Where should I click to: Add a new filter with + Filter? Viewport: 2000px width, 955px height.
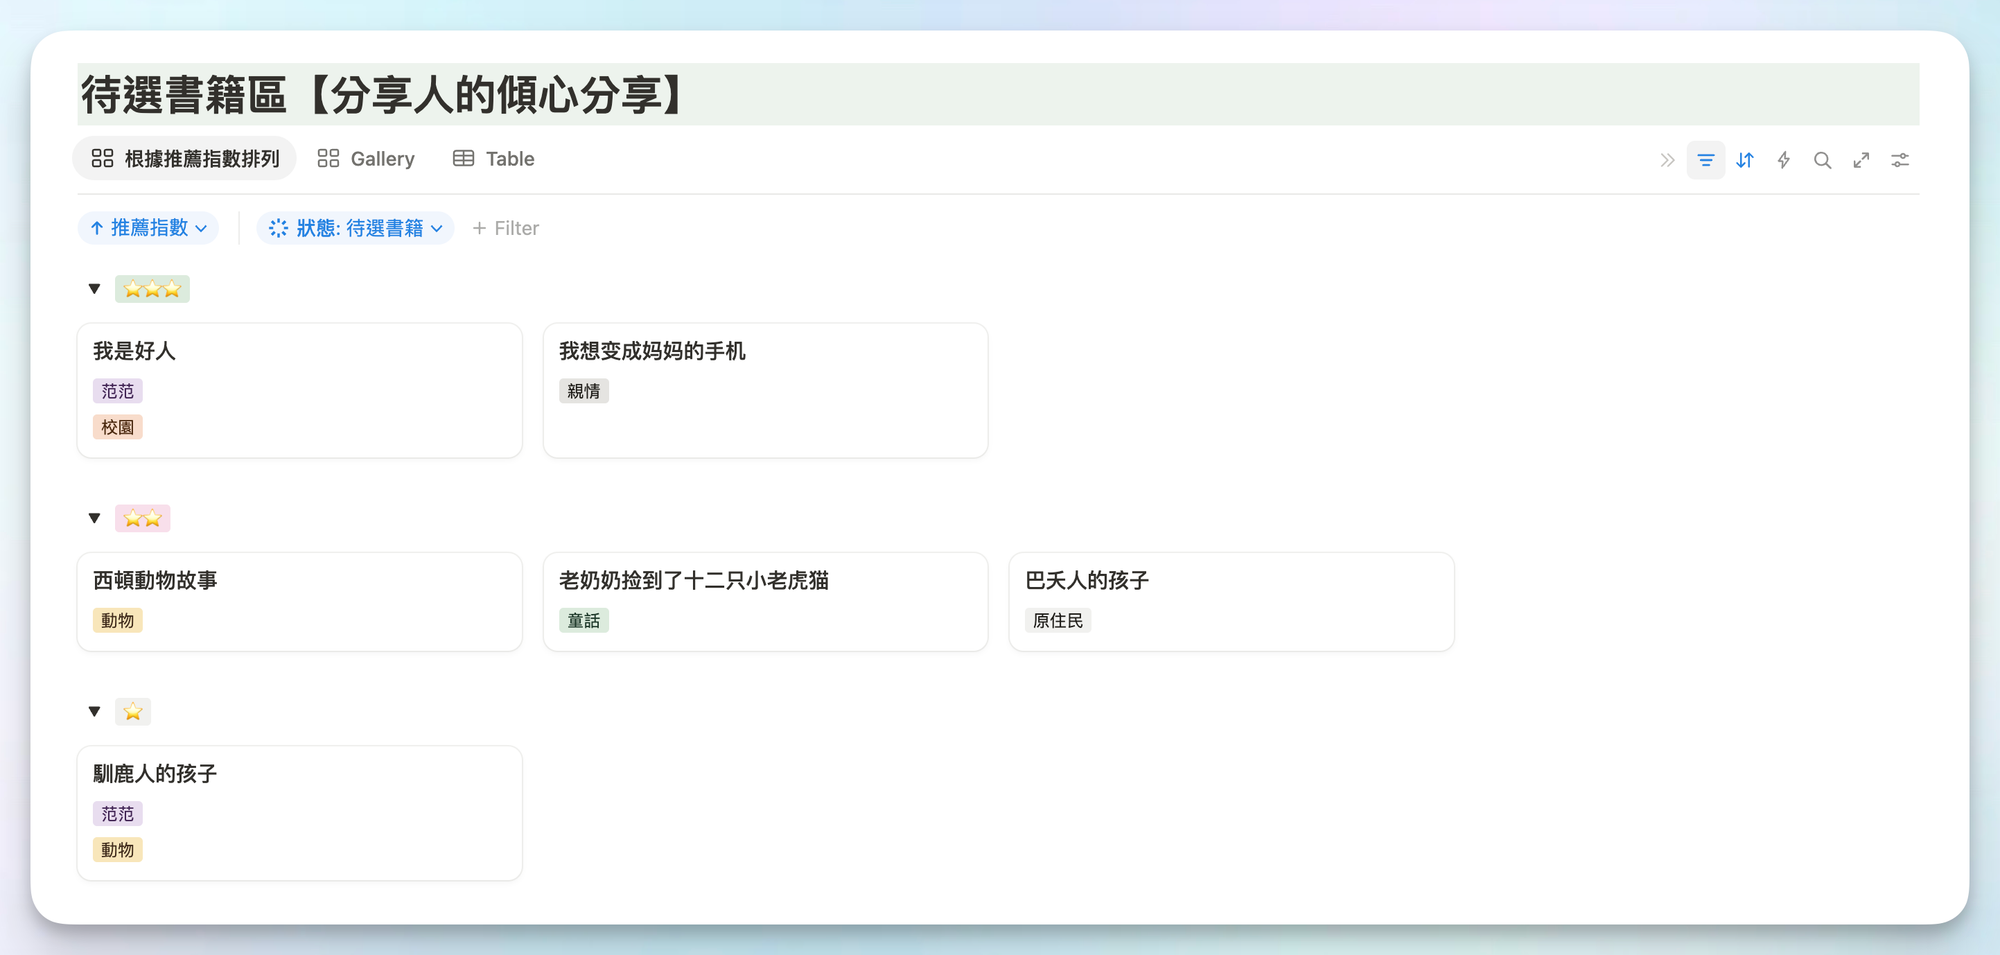pos(506,228)
